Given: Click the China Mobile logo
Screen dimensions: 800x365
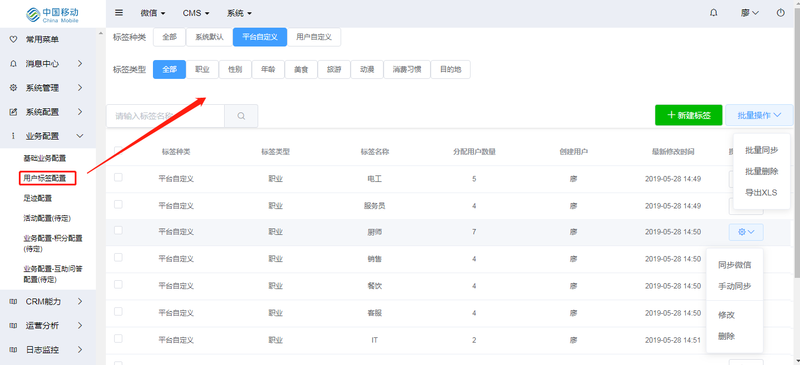Looking at the screenshot, I should tap(53, 14).
